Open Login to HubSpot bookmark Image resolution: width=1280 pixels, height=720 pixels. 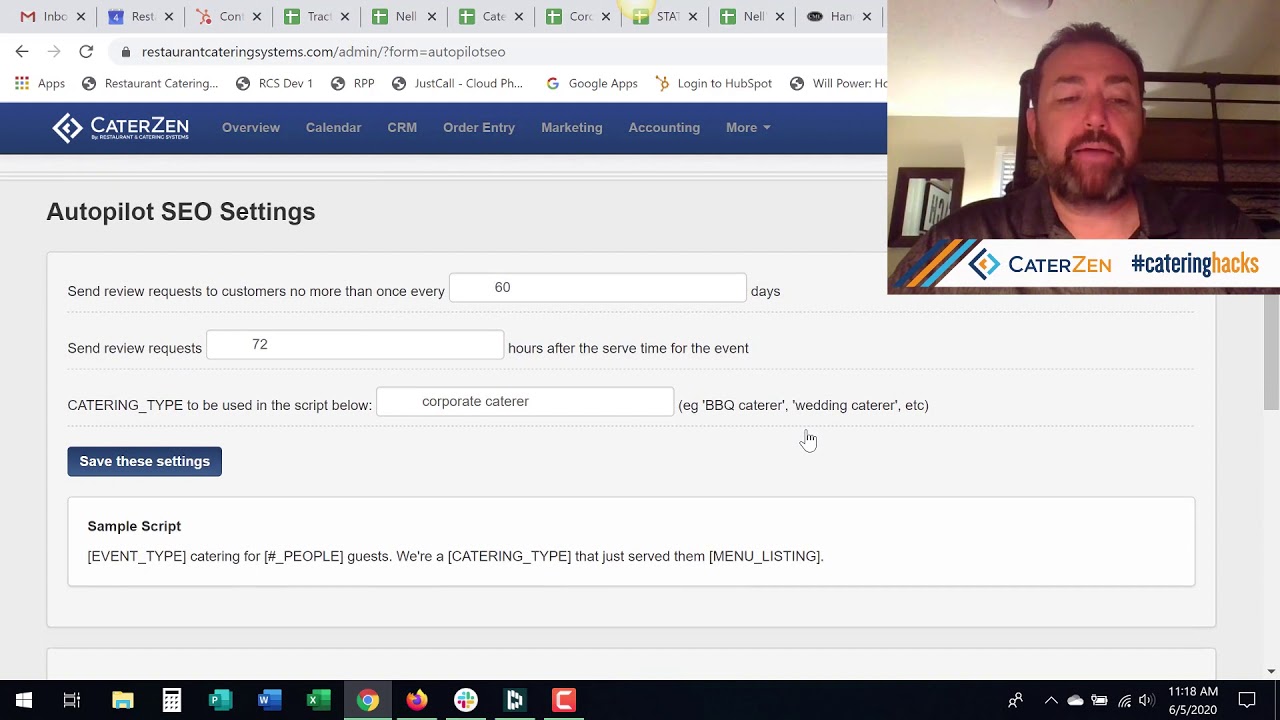click(x=713, y=83)
